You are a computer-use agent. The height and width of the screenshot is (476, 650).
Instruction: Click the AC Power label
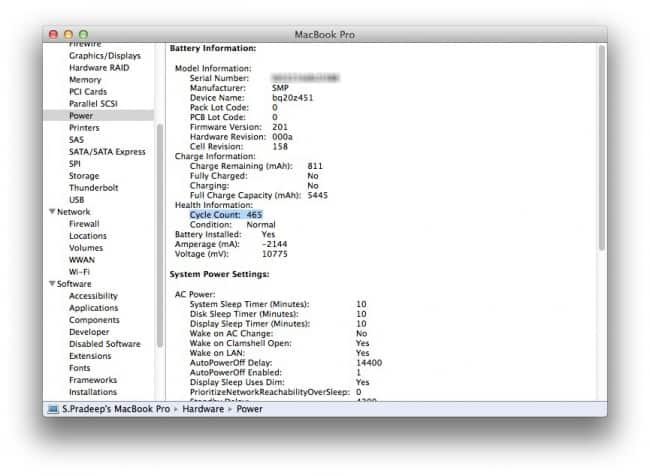point(195,294)
